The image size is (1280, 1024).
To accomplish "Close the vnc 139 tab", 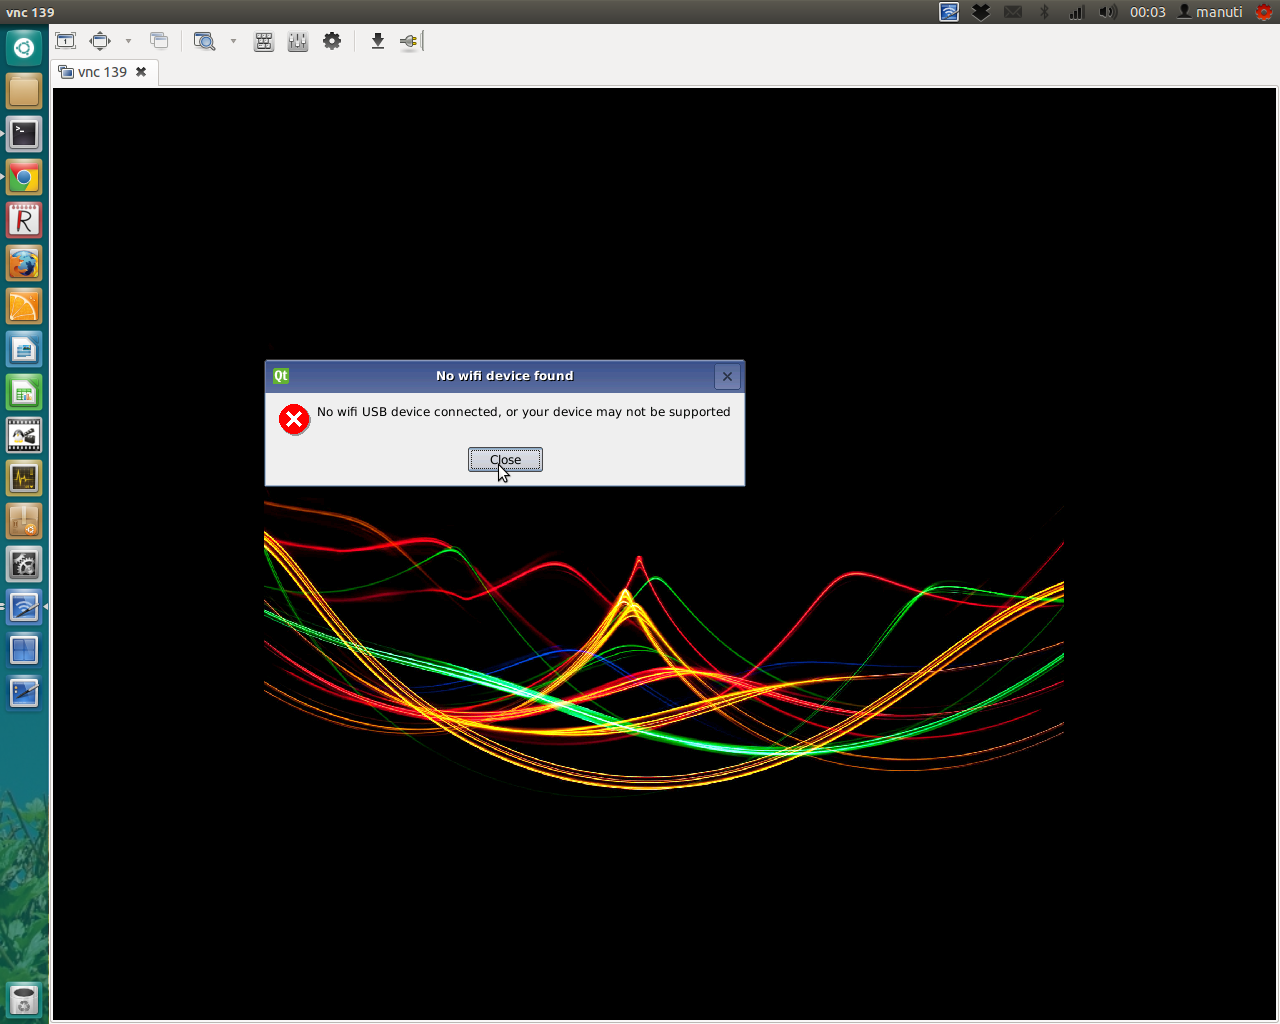I will pos(141,72).
